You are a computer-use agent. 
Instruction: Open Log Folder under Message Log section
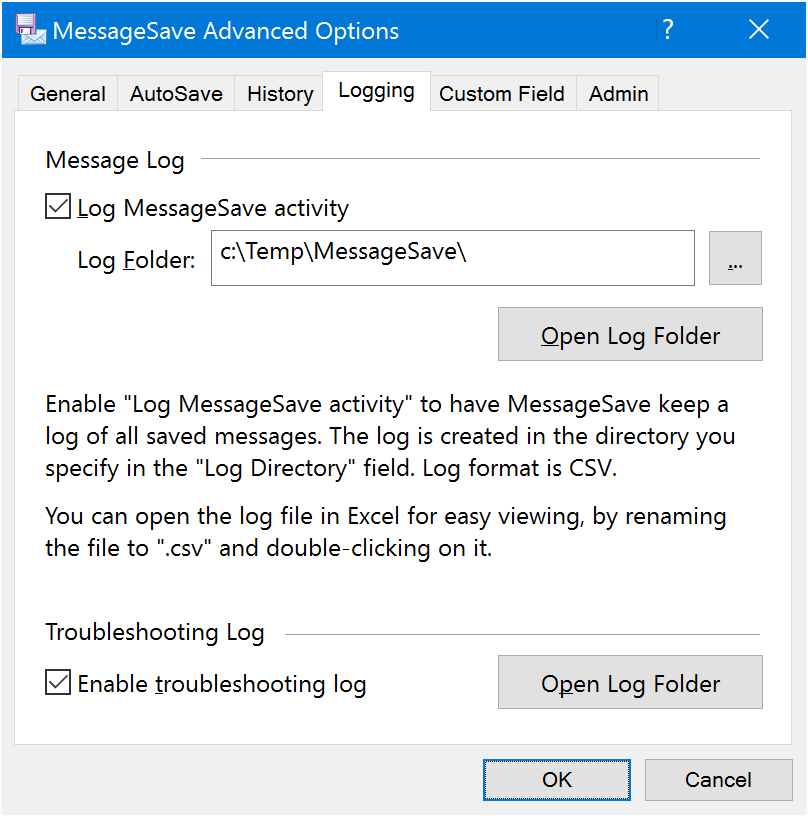630,334
